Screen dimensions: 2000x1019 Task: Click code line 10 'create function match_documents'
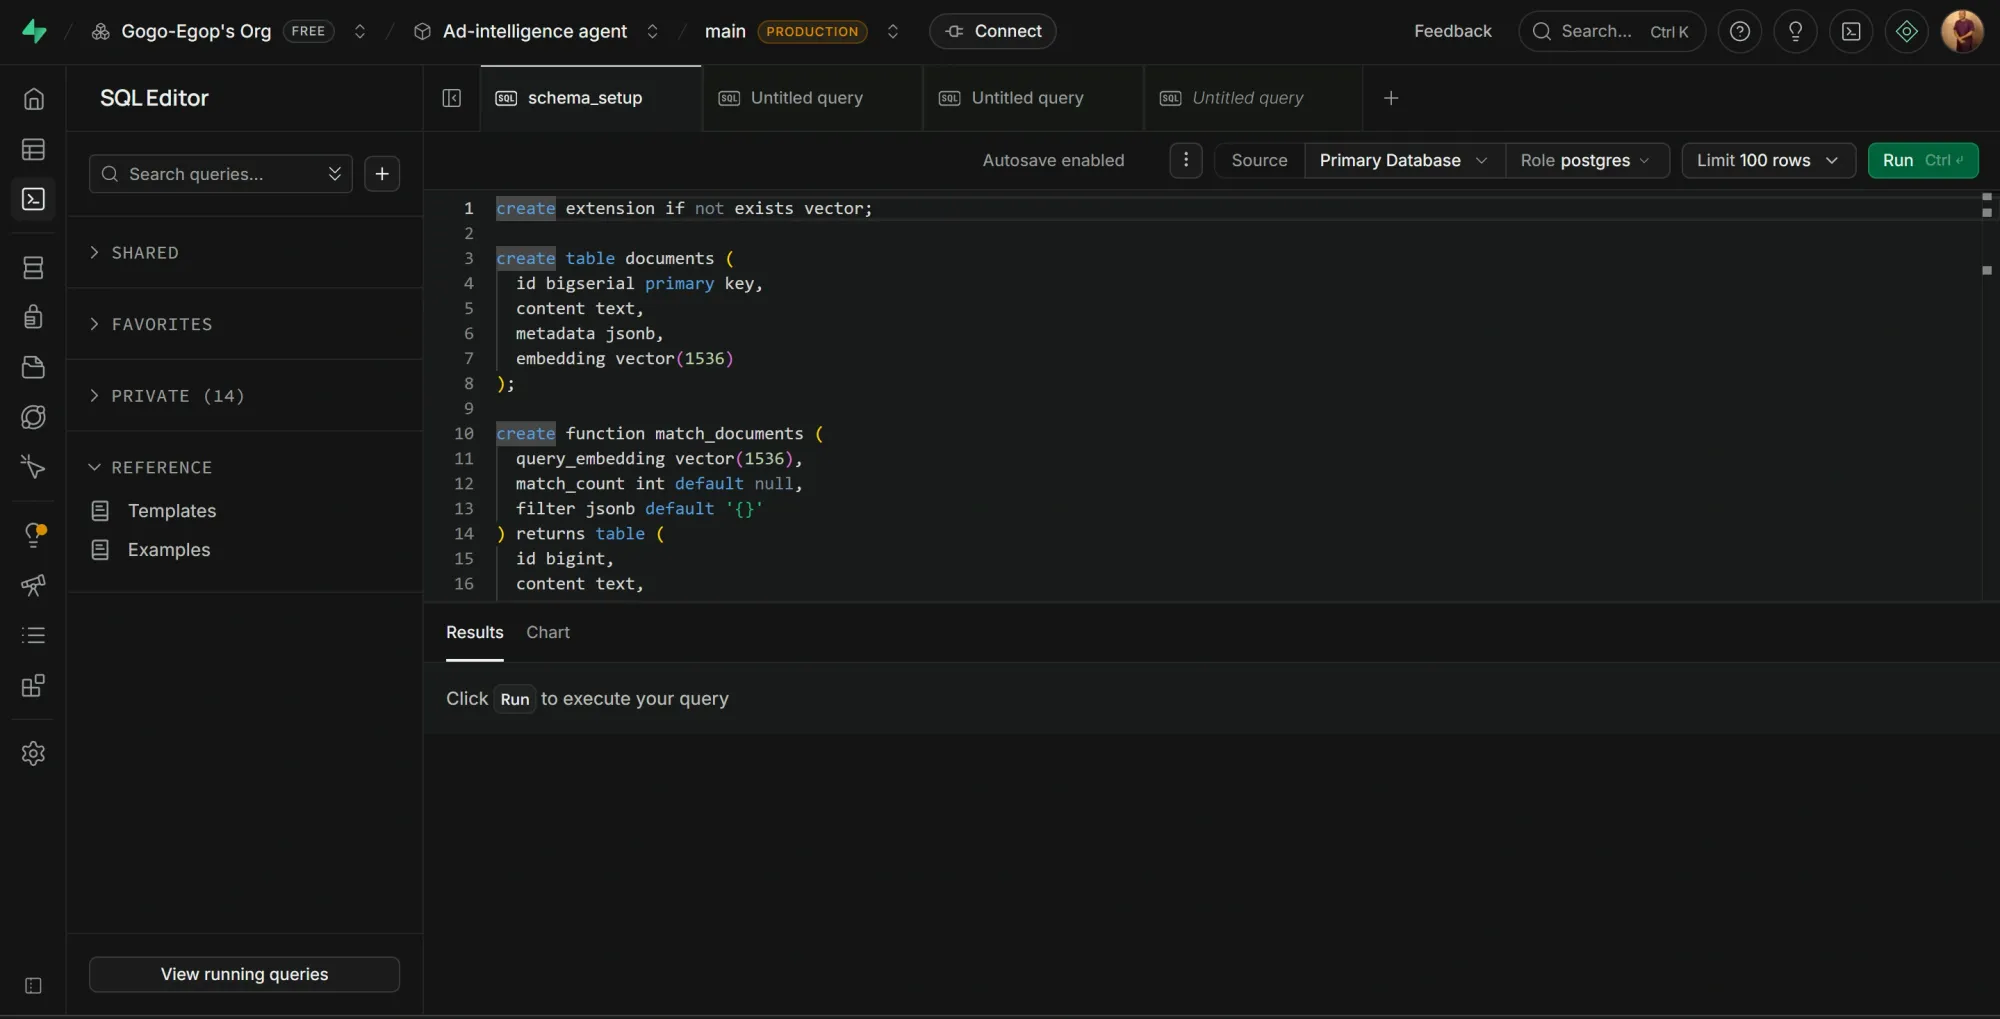[x=660, y=433]
